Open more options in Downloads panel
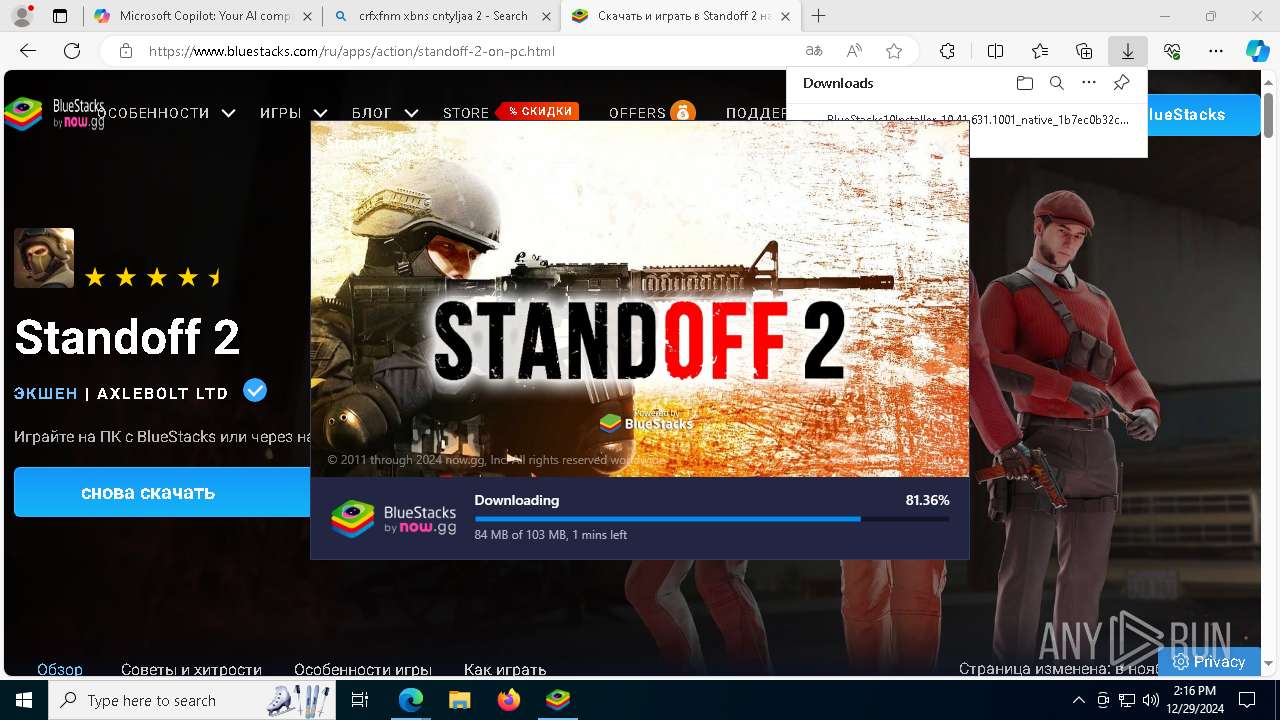The height and width of the screenshot is (720, 1280). (1089, 83)
